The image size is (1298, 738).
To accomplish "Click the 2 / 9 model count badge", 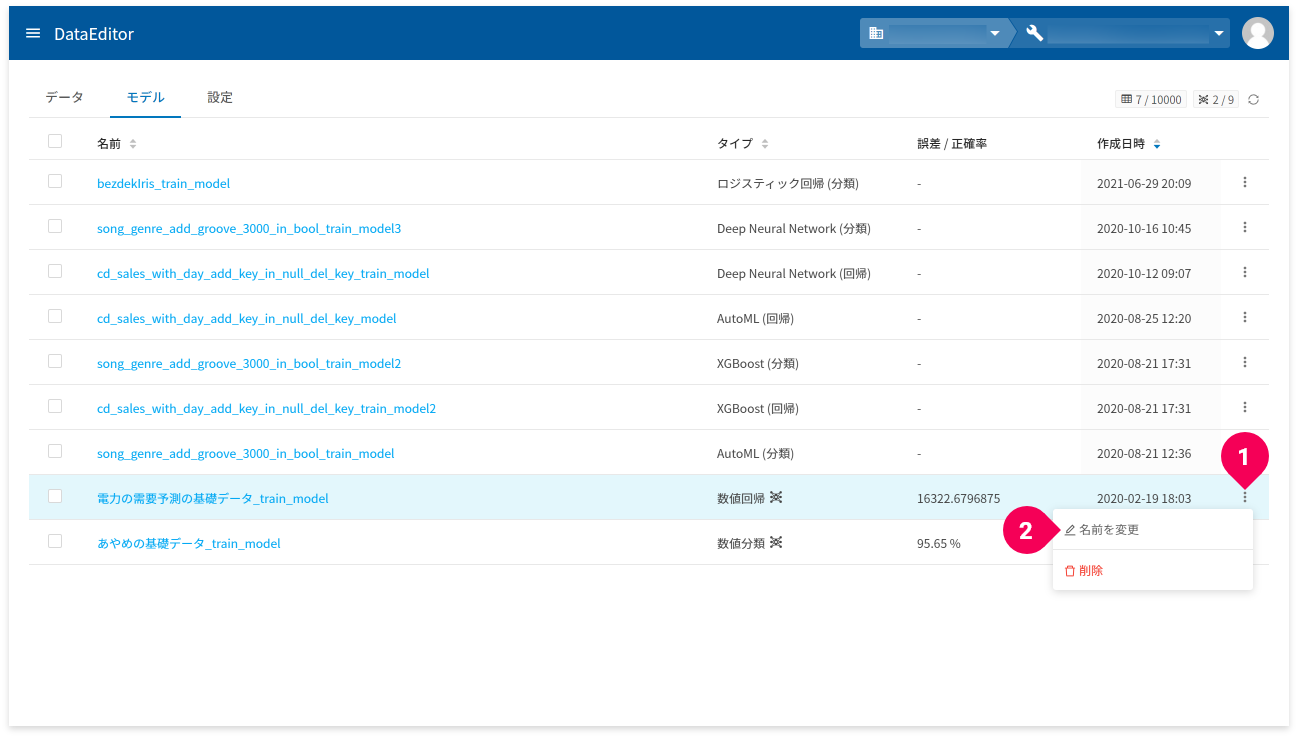I will click(1216, 100).
